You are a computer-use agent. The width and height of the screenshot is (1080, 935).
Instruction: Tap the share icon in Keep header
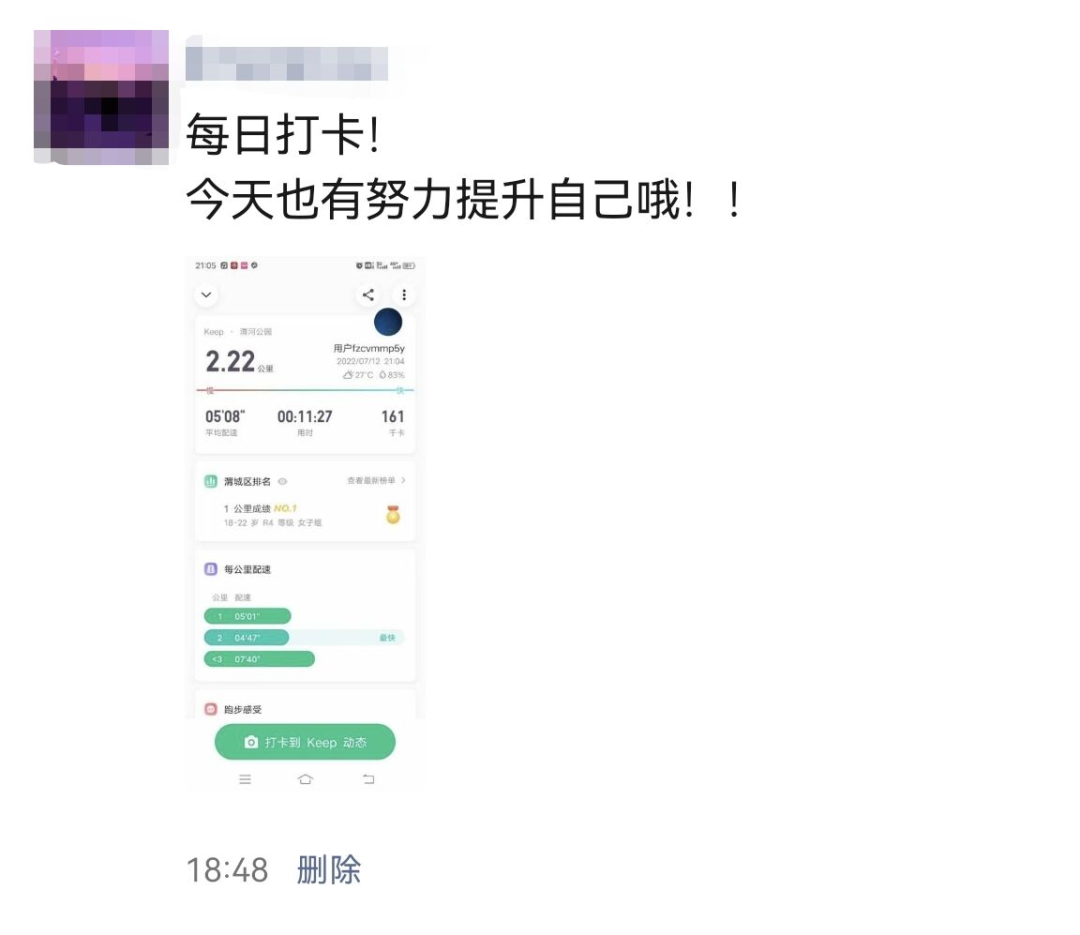(x=368, y=295)
